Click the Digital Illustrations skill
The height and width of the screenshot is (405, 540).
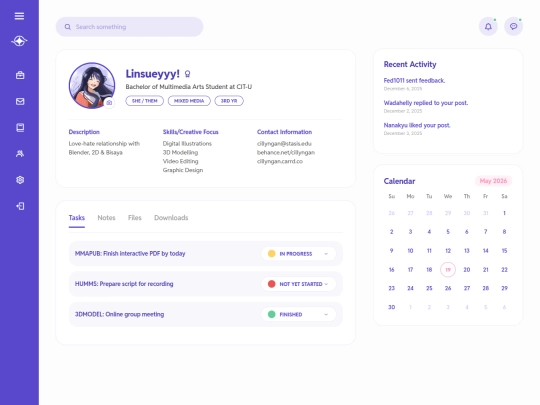pyautogui.click(x=187, y=144)
